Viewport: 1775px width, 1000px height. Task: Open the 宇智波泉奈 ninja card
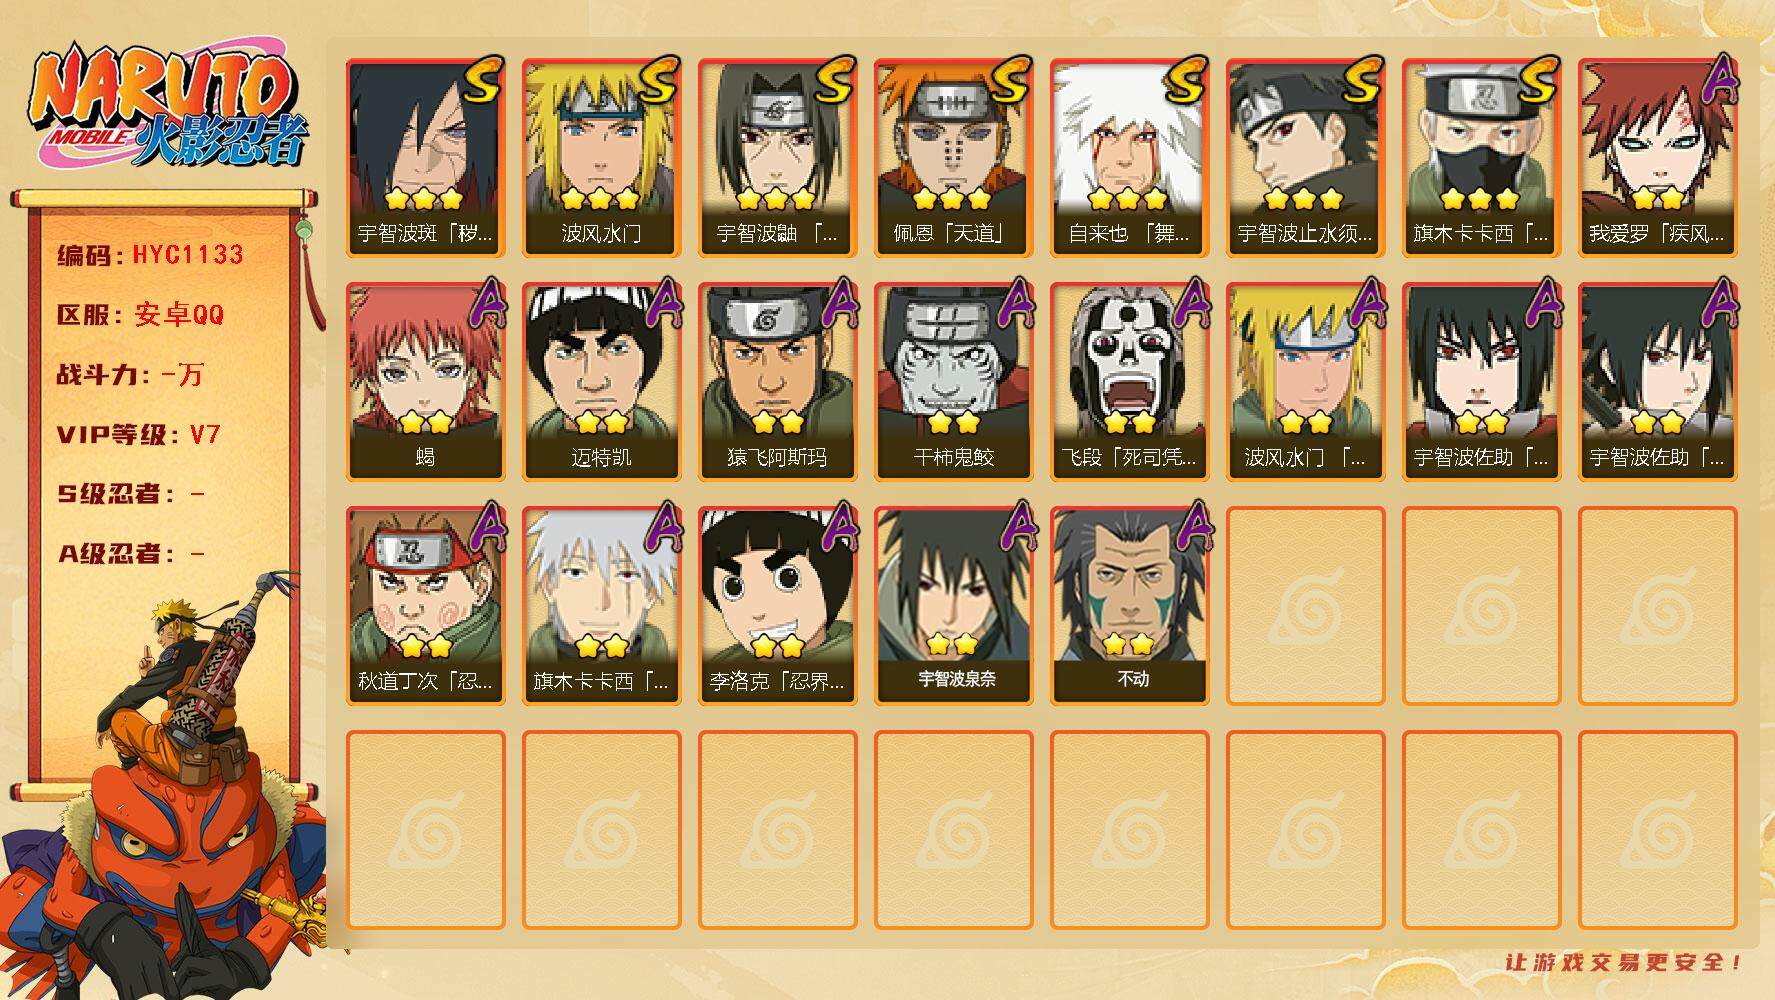(x=953, y=606)
